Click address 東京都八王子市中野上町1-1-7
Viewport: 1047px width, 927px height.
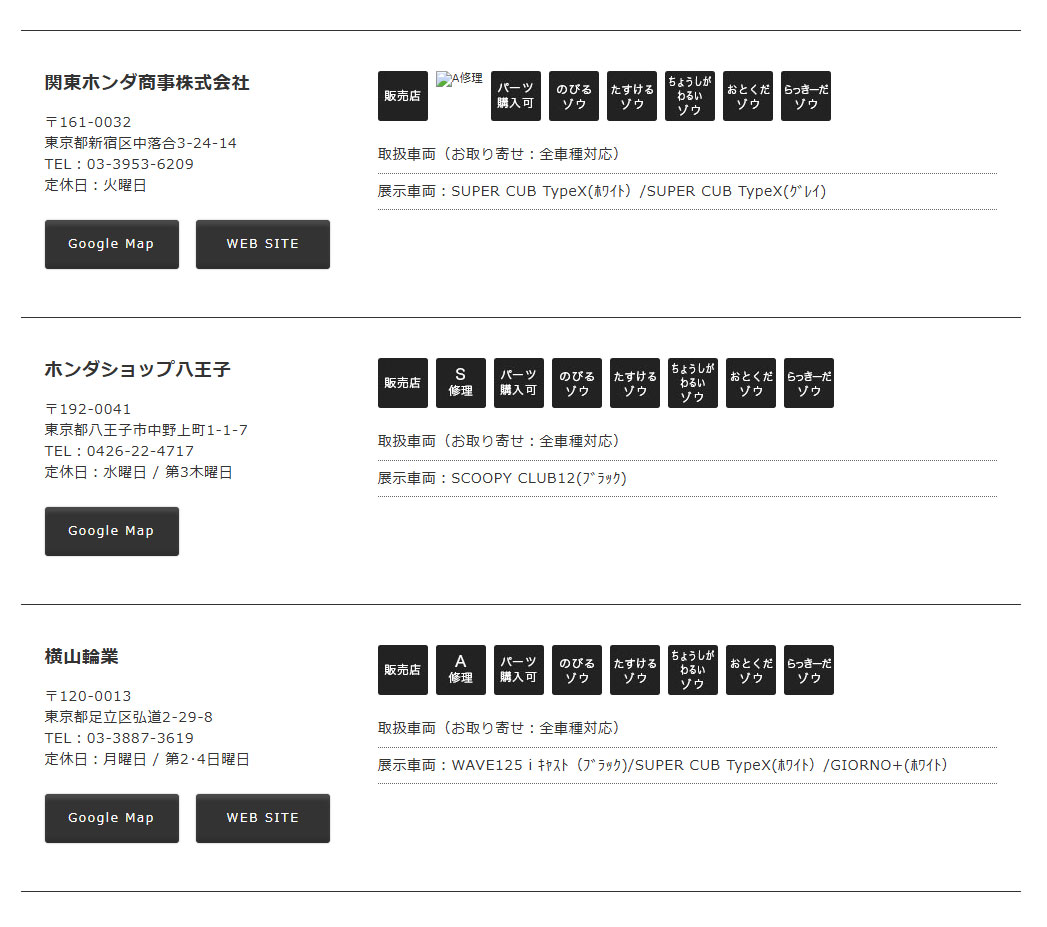pos(146,431)
